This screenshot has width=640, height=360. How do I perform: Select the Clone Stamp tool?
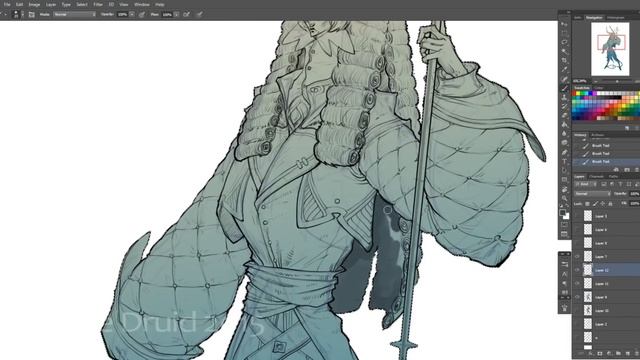(564, 97)
